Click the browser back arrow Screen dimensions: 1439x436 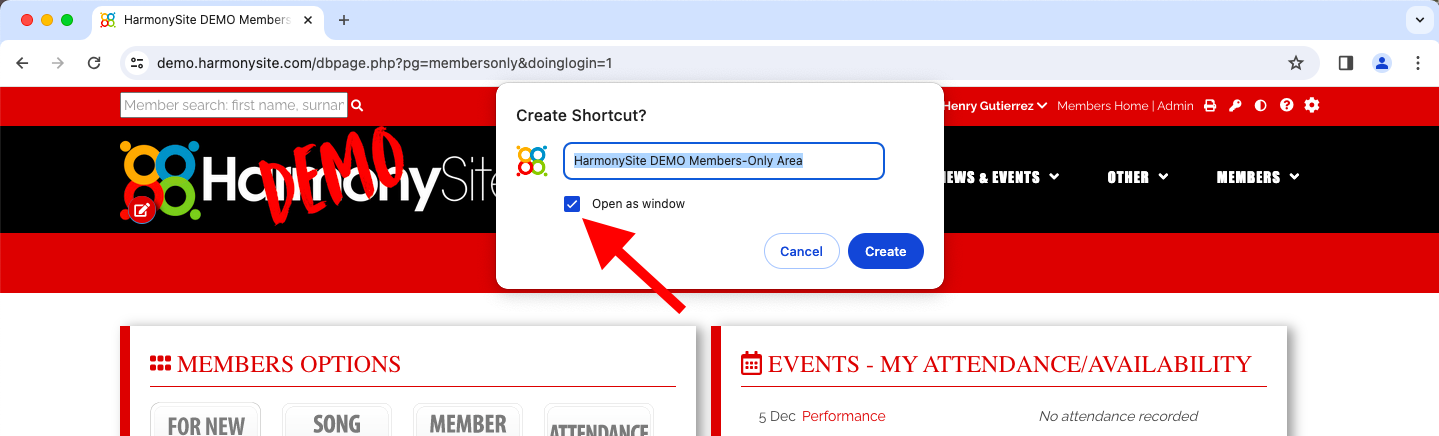23,63
